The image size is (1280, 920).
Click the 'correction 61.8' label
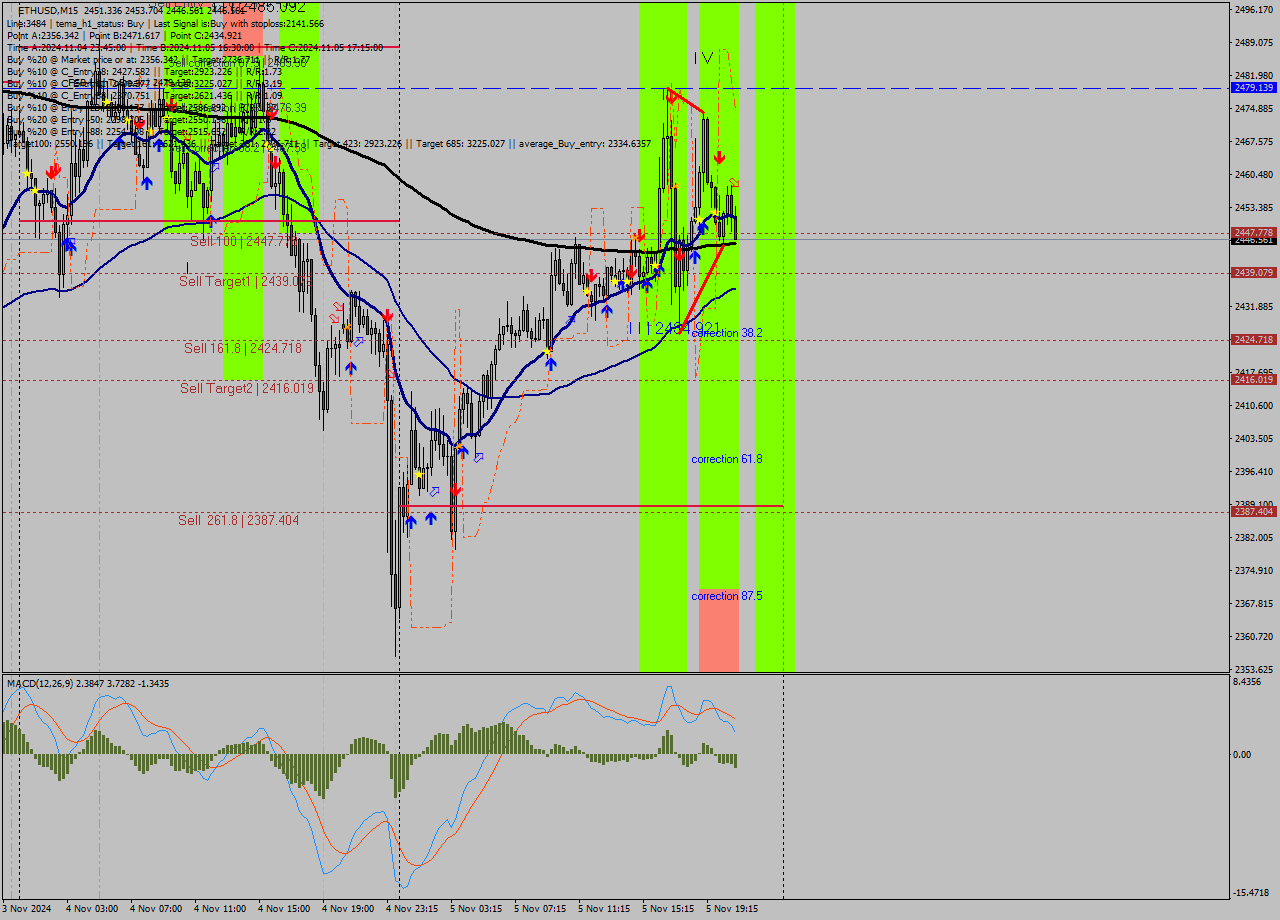[727, 459]
